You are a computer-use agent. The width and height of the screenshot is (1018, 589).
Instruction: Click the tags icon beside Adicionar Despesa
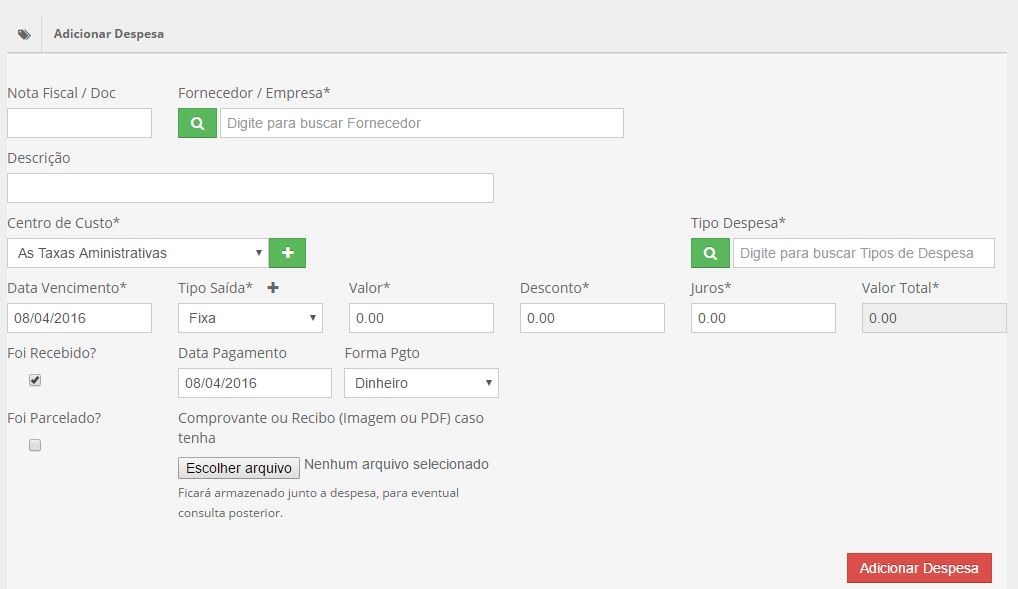pos(24,34)
